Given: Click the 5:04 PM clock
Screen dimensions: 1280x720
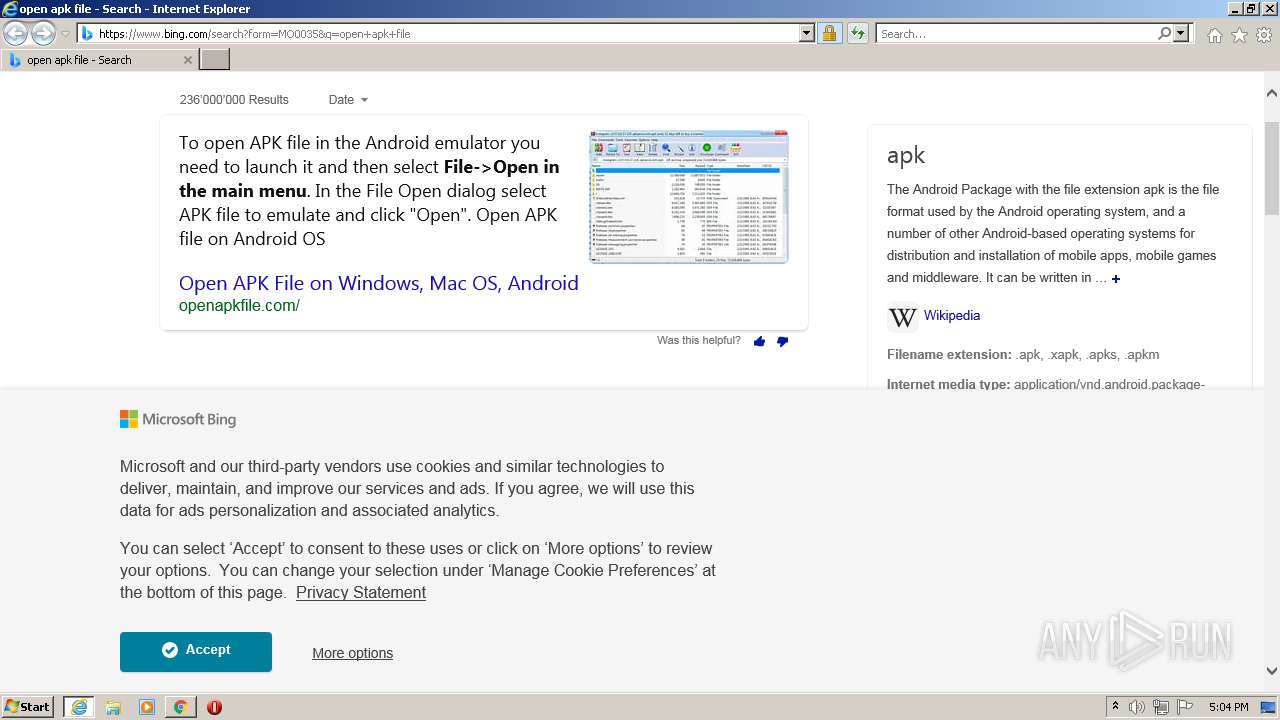Looking at the screenshot, I should pyautogui.click(x=1228, y=707).
